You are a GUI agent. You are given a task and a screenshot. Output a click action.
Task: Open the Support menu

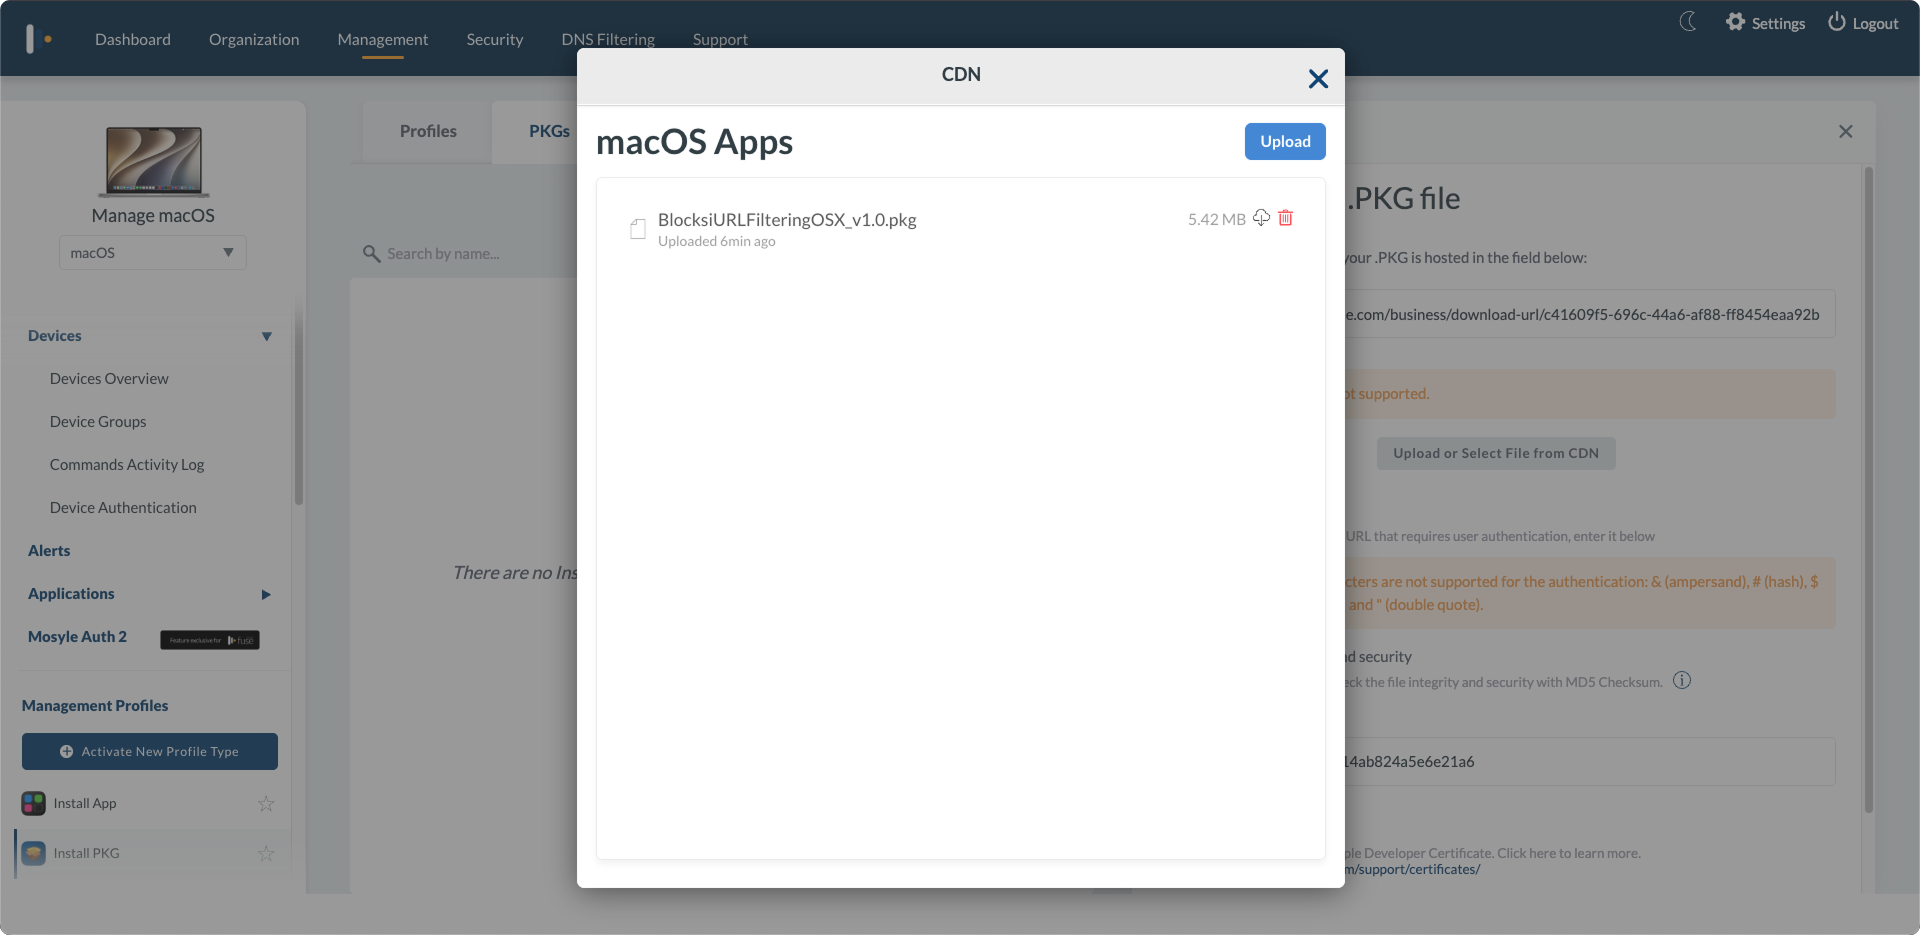[720, 39]
